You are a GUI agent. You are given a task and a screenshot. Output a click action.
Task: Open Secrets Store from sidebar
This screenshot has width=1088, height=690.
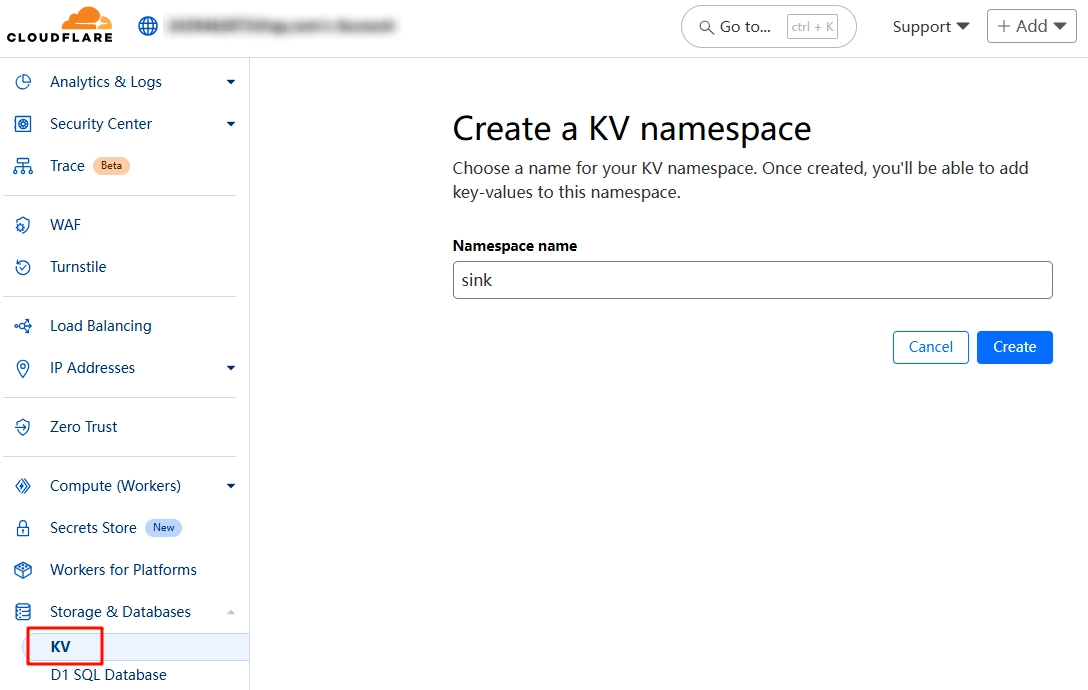tap(93, 528)
